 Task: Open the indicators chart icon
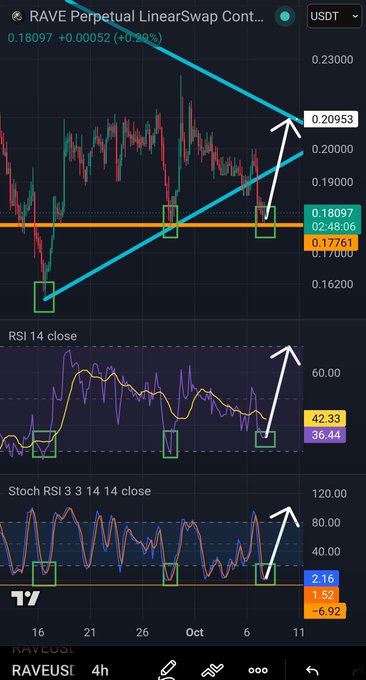coord(212,670)
